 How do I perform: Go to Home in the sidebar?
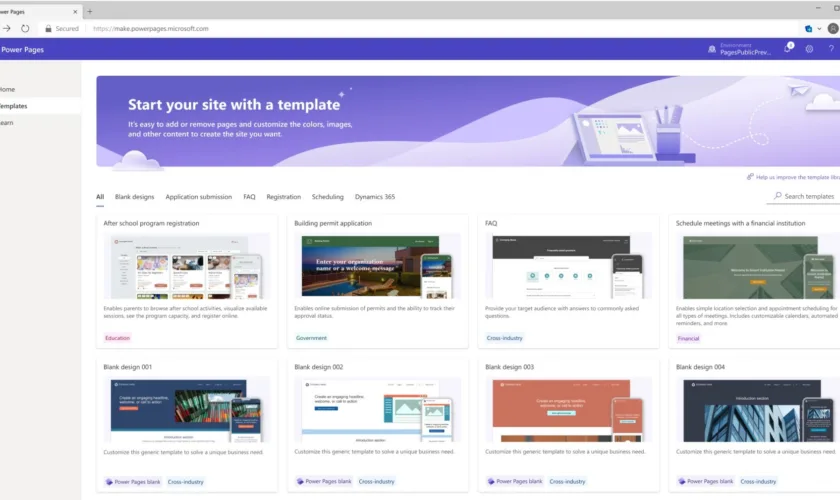(38, 89)
